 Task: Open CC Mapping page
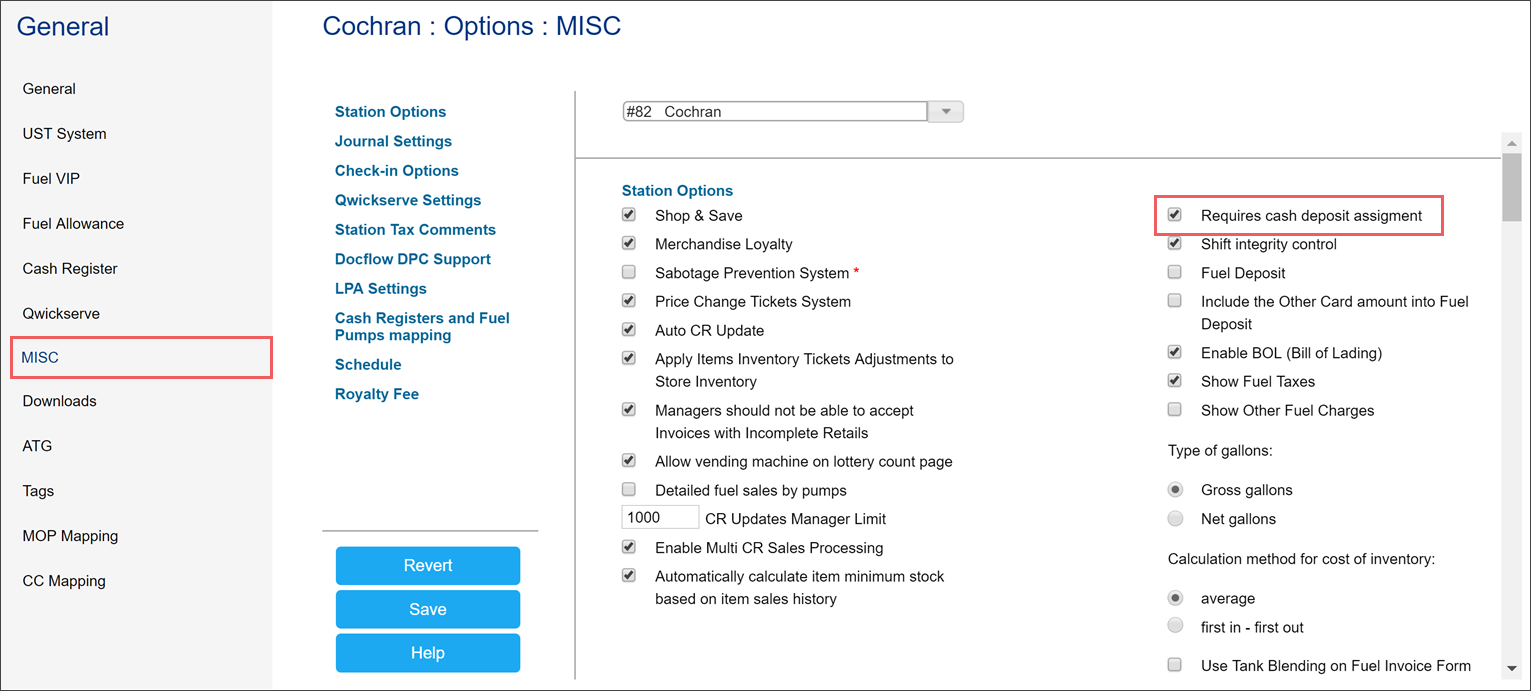pyautogui.click(x=64, y=582)
